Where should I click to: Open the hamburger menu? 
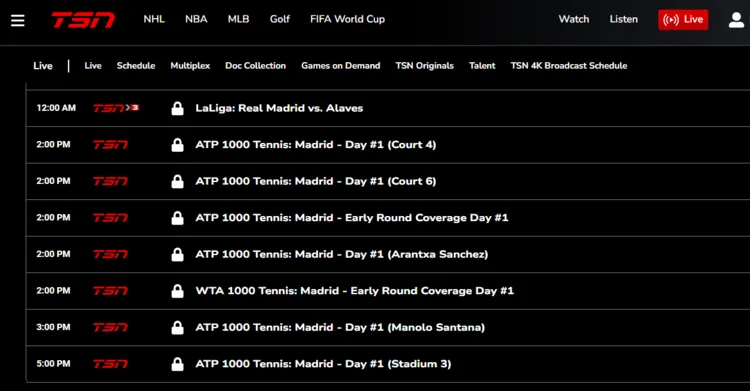click(18, 20)
